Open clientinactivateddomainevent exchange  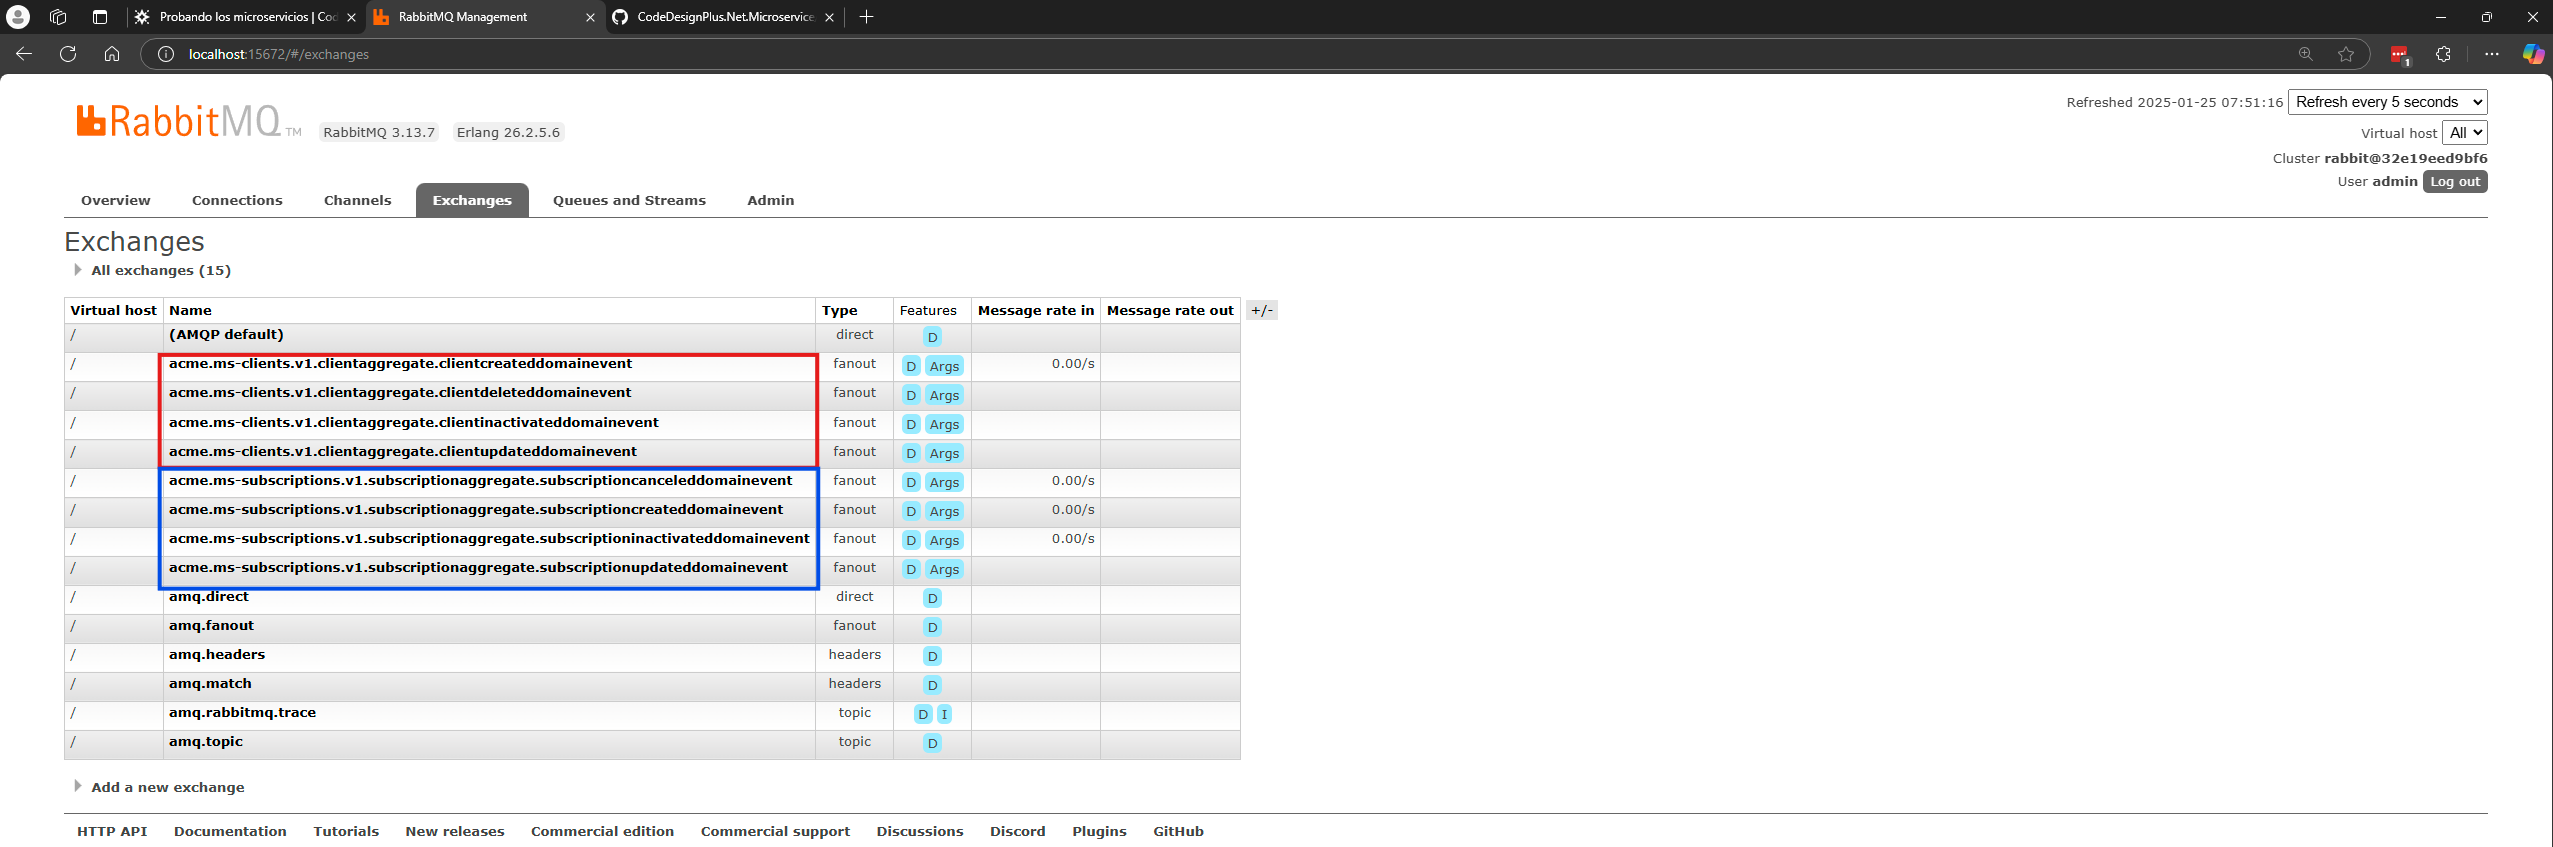(x=413, y=422)
